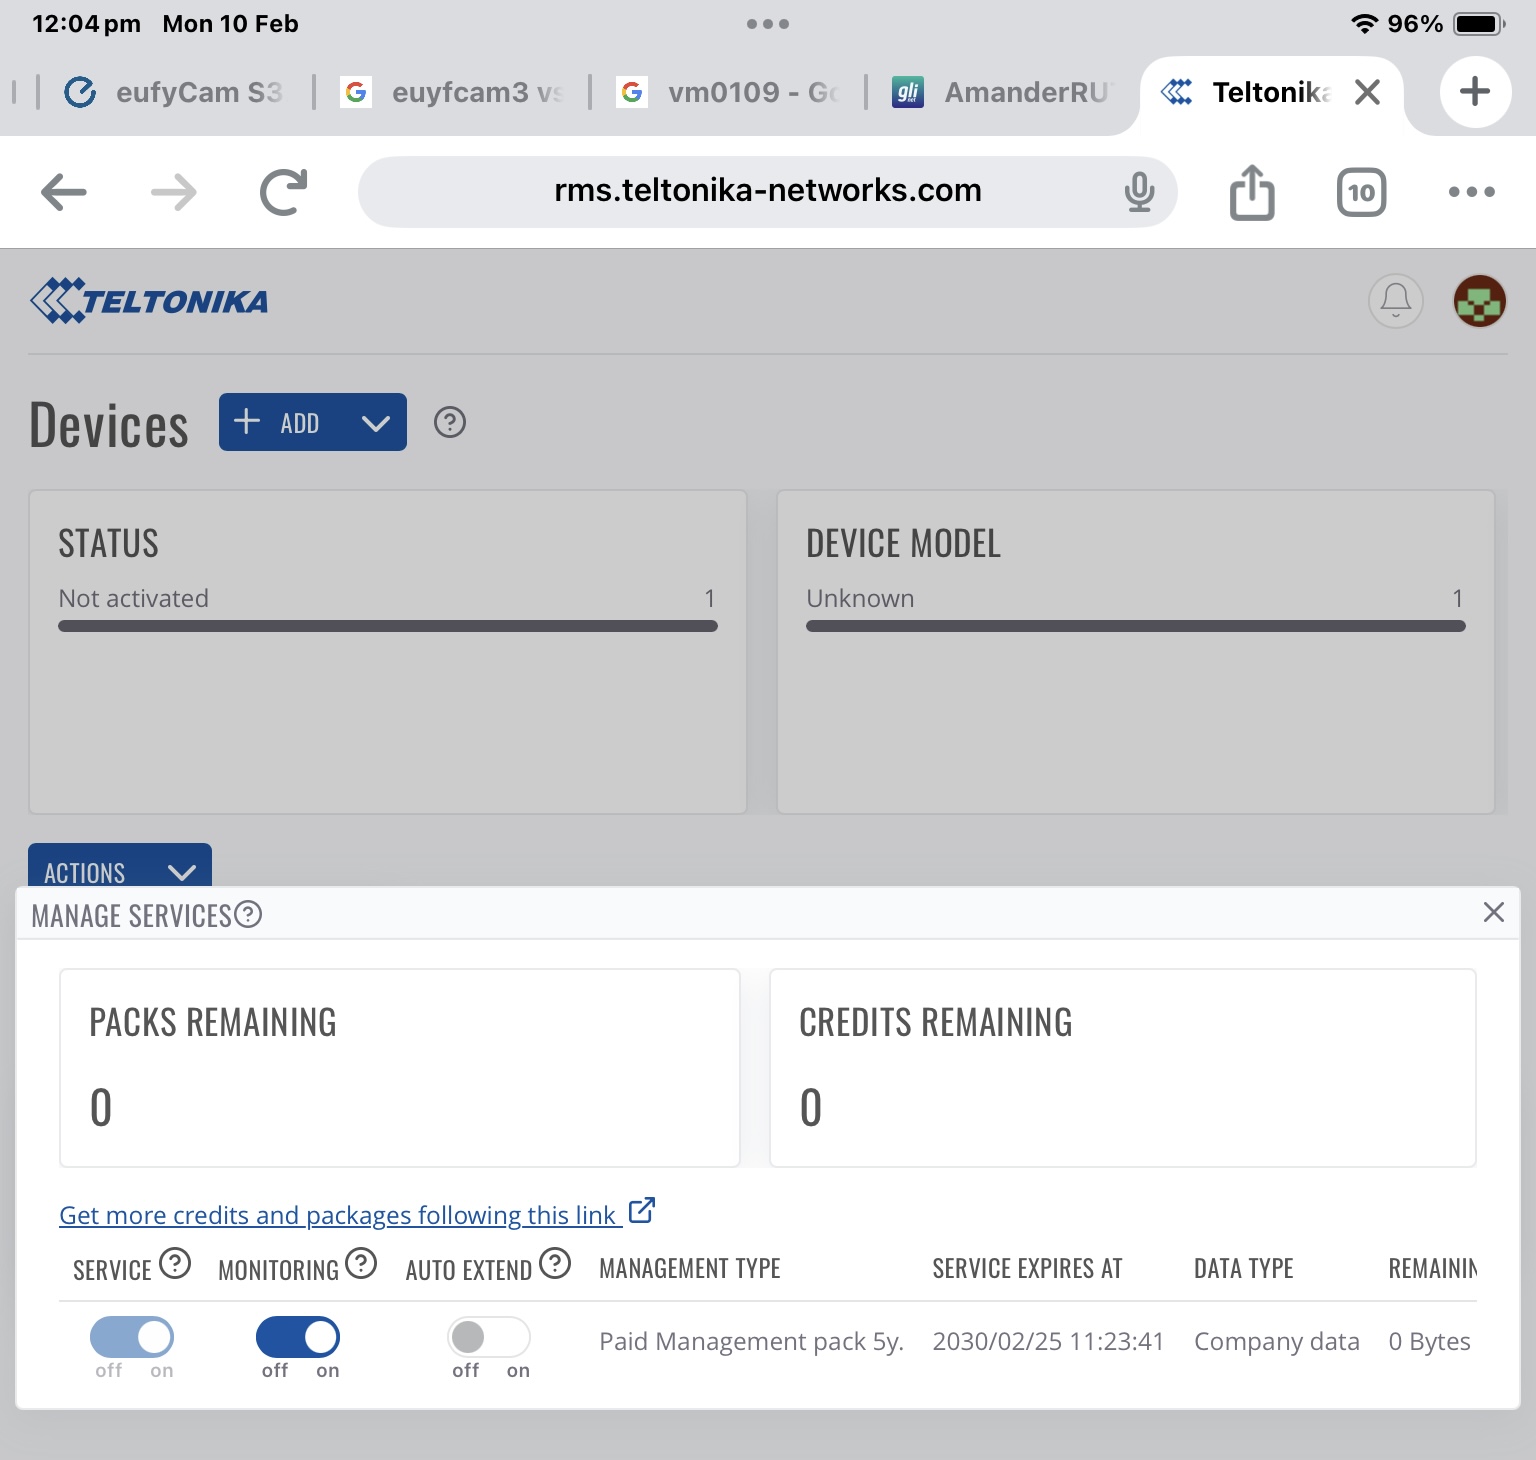Reload the Teltonika RMS page
This screenshot has width=1536, height=1460.
click(284, 192)
